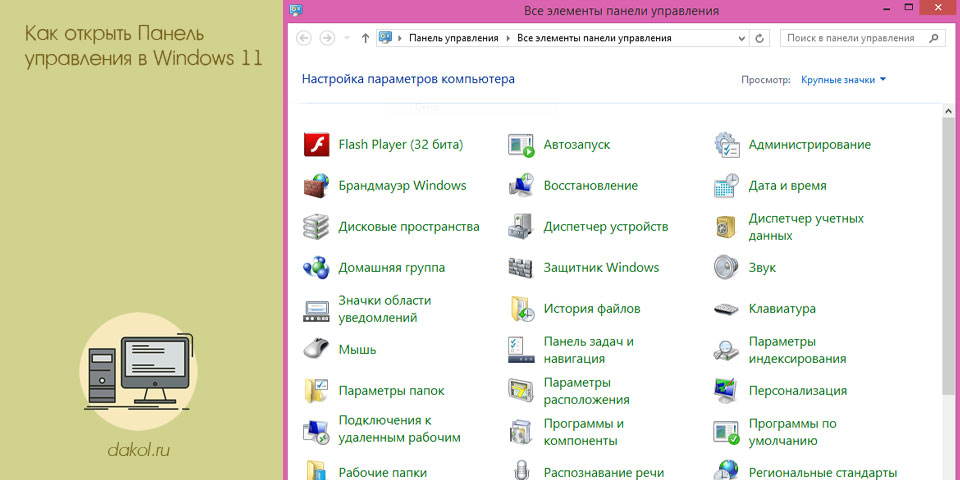This screenshot has width=960, height=480.
Task: Click the Автозапуск icon
Action: pos(521,145)
